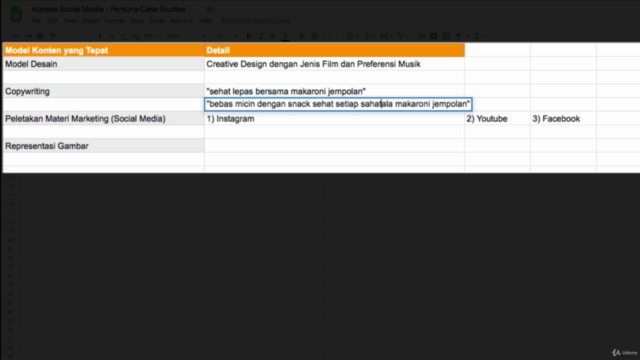Click the Insert link icon

coord(421,36)
